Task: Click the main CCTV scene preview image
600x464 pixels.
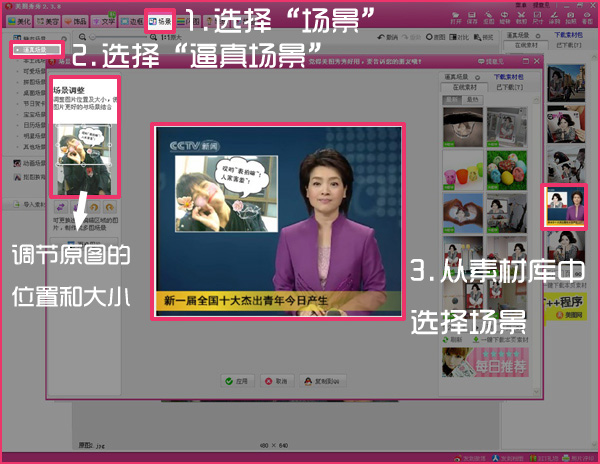Action: [276, 222]
